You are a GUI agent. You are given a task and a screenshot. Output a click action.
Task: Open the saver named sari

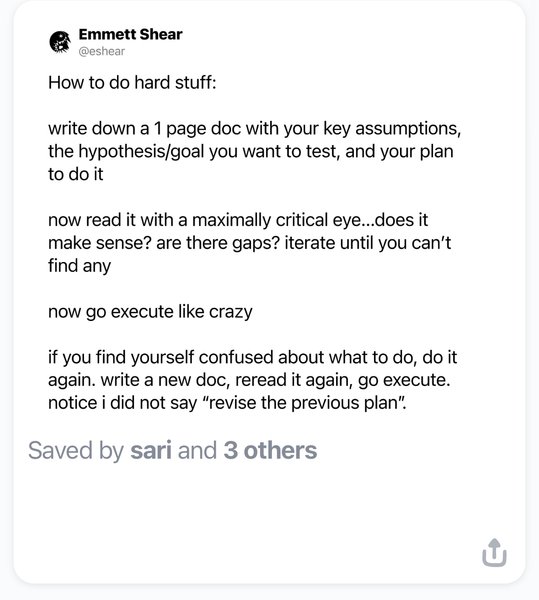(151, 450)
